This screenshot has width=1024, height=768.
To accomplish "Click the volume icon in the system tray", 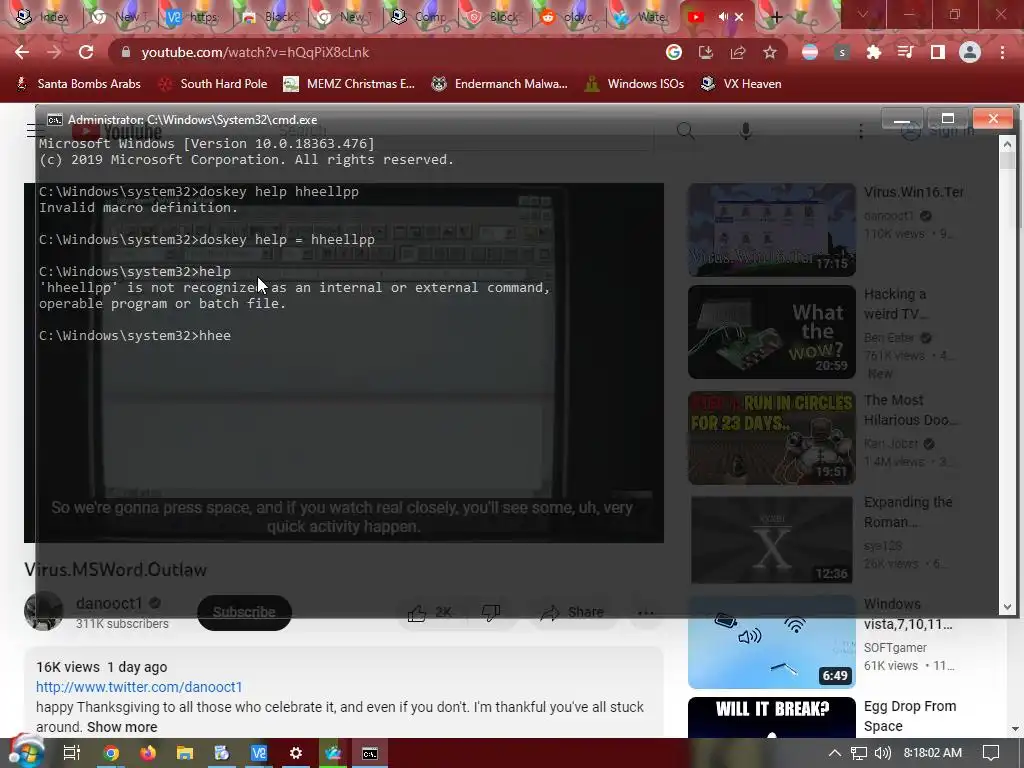I will pyautogui.click(x=882, y=753).
